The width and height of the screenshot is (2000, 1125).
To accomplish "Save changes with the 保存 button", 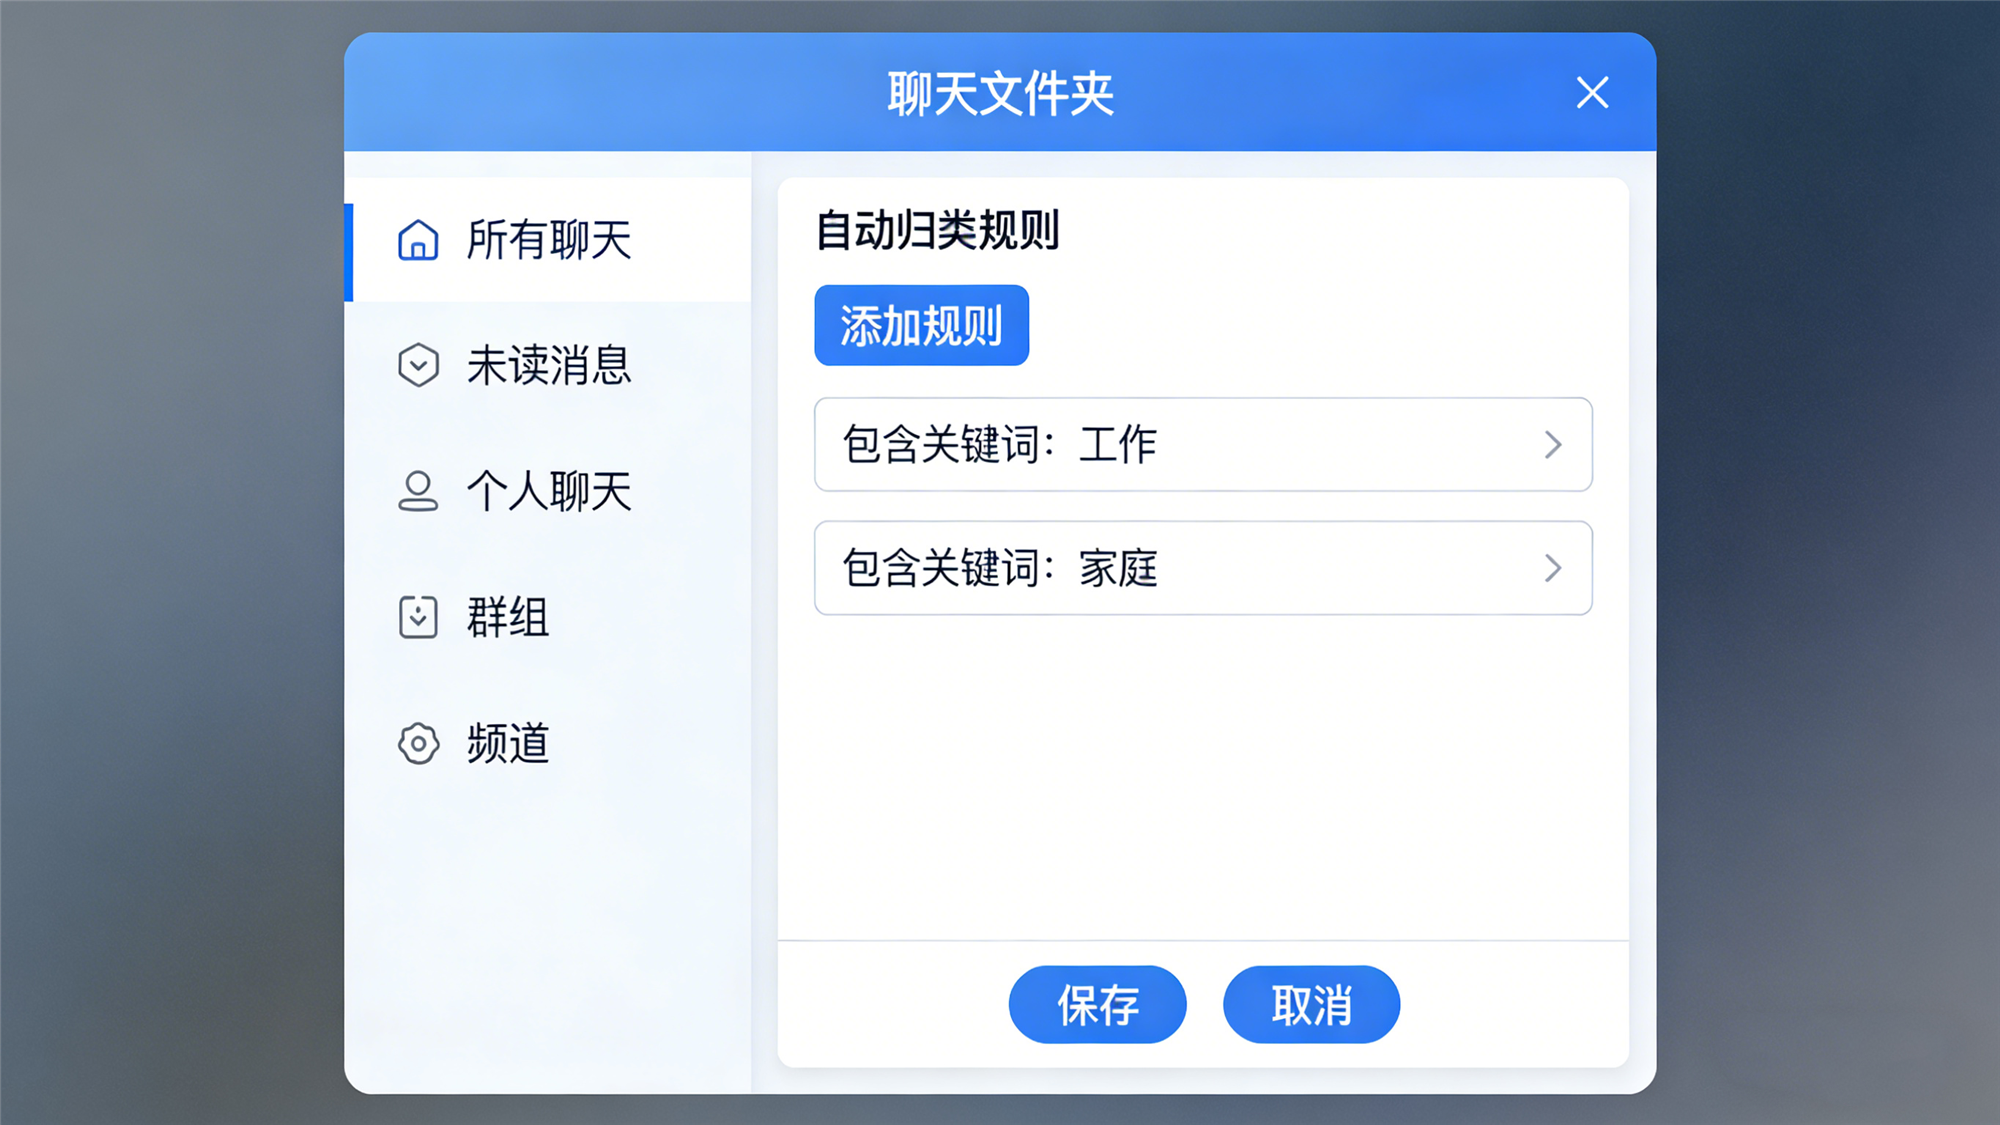I will (1097, 1005).
